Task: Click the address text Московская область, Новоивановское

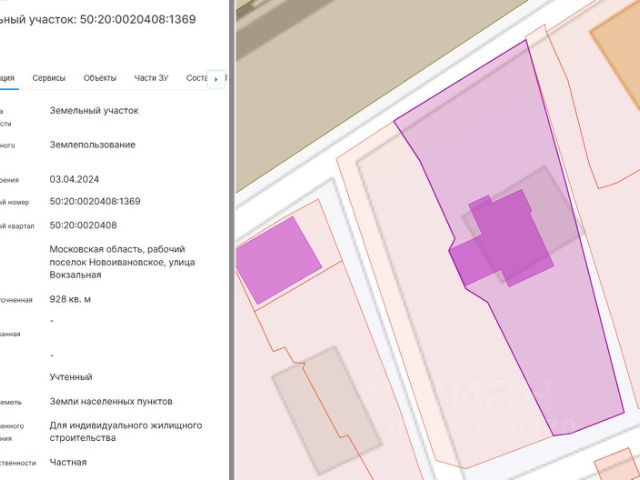Action: 122,262
